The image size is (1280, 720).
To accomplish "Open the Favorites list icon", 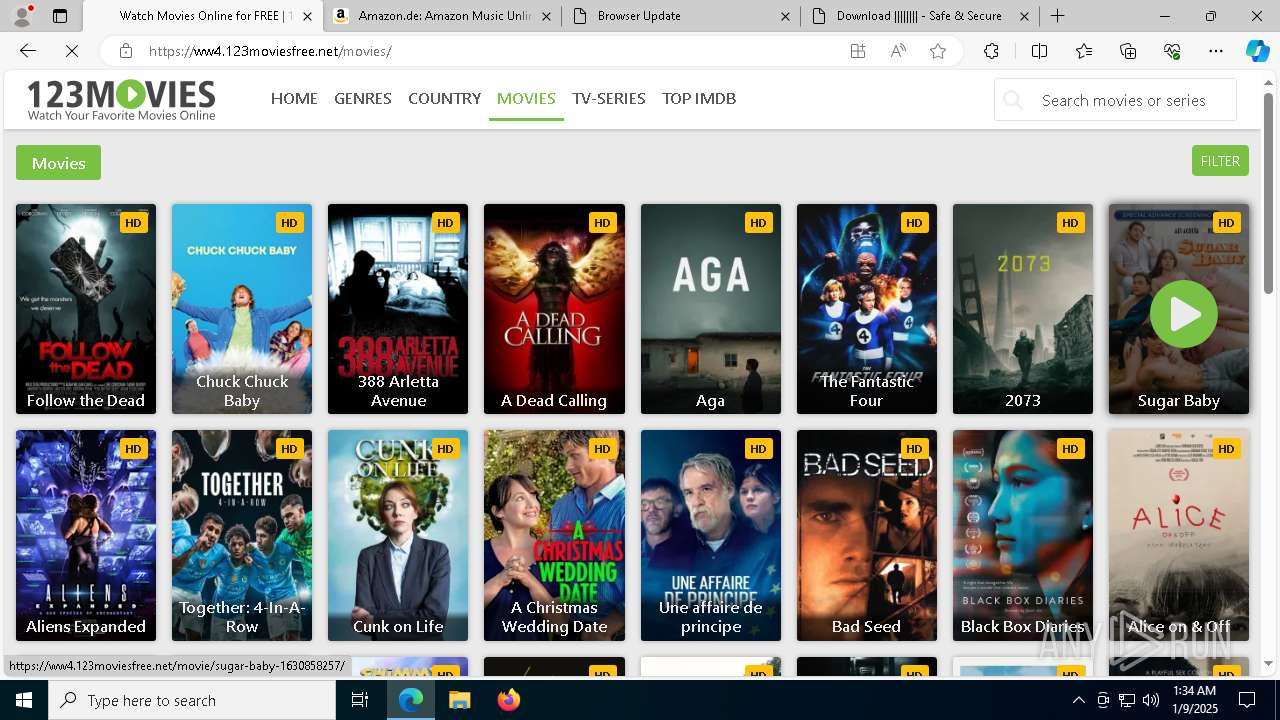I will [x=1084, y=51].
